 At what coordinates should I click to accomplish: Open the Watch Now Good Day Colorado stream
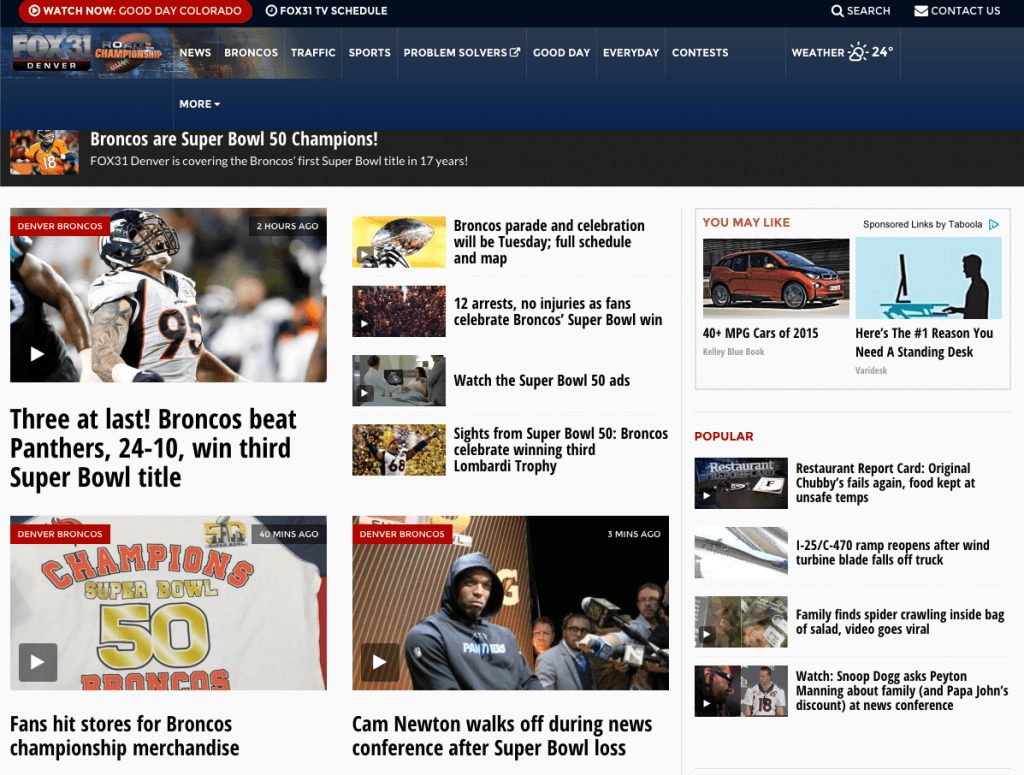pos(134,11)
